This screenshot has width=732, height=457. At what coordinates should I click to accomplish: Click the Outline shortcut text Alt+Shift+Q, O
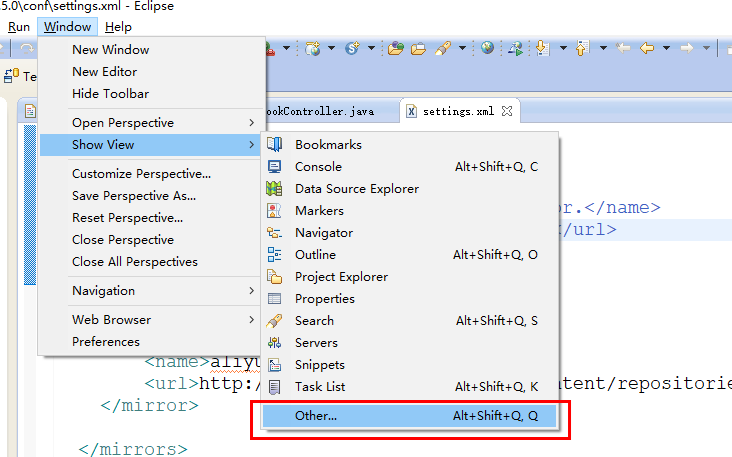495,255
